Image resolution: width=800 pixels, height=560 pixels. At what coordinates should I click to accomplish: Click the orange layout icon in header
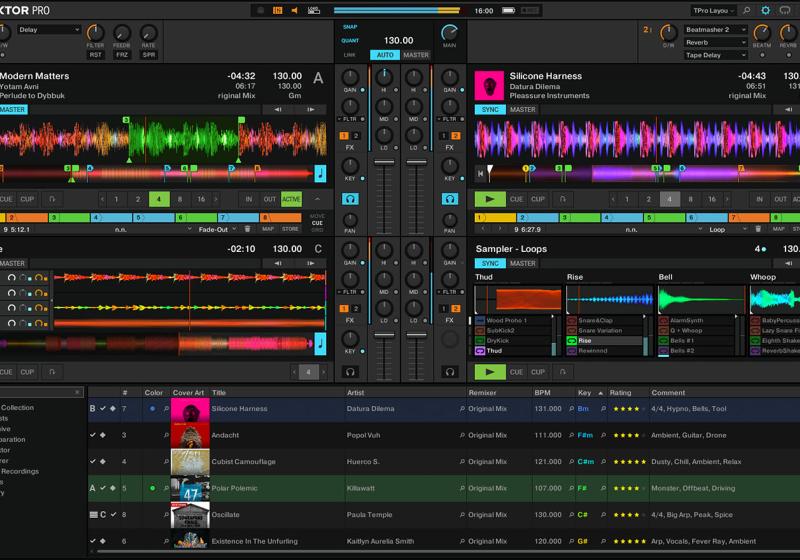click(278, 10)
